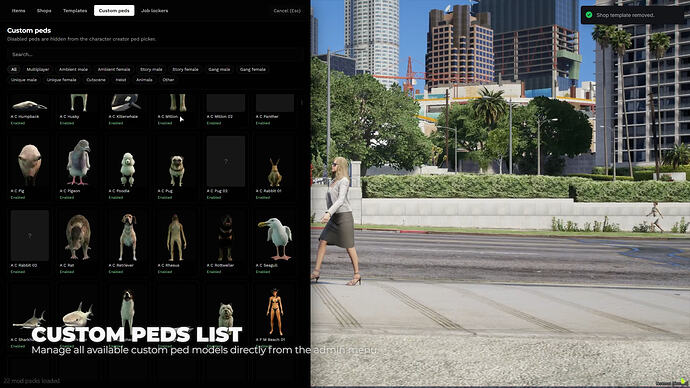Select the Rottweiler ped thumbnail
The width and height of the screenshot is (690, 388).
[x=226, y=236]
